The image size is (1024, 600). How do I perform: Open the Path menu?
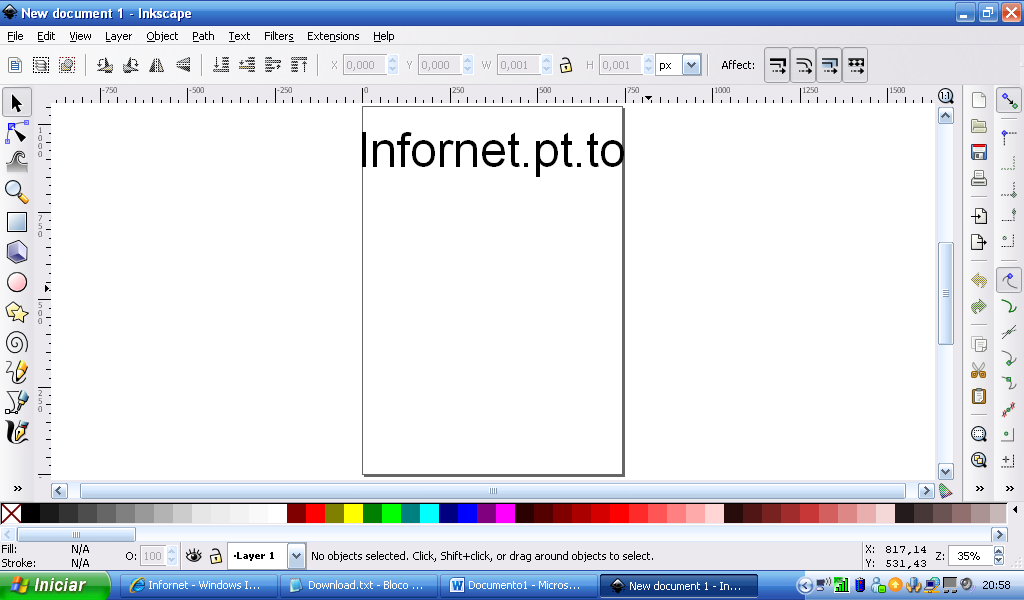[x=203, y=36]
